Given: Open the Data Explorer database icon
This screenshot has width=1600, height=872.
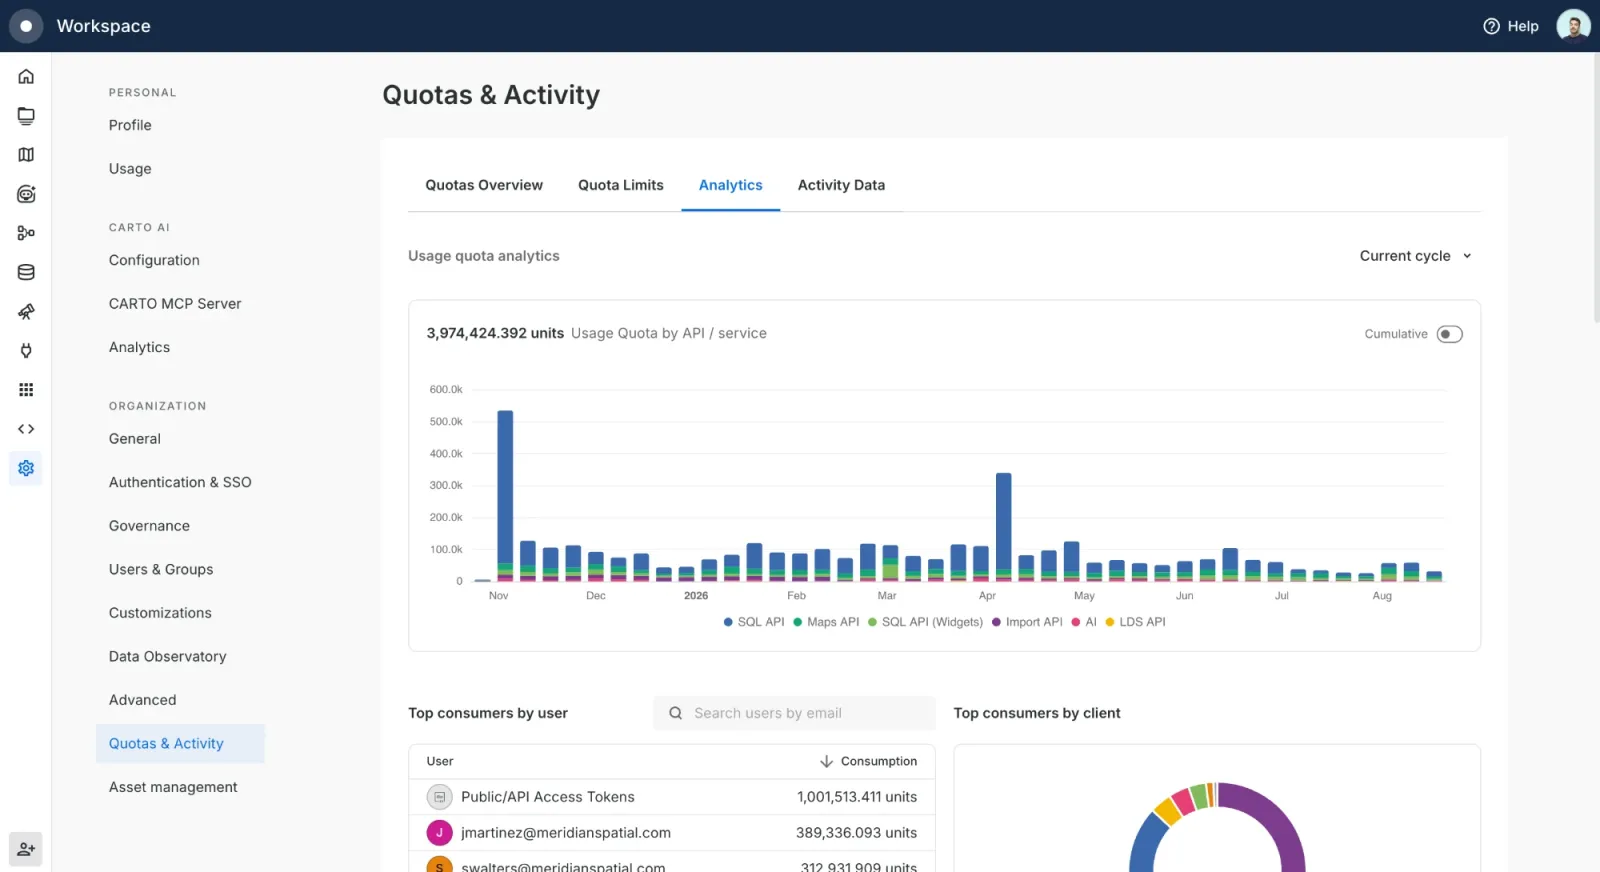Looking at the screenshot, I should coord(26,272).
